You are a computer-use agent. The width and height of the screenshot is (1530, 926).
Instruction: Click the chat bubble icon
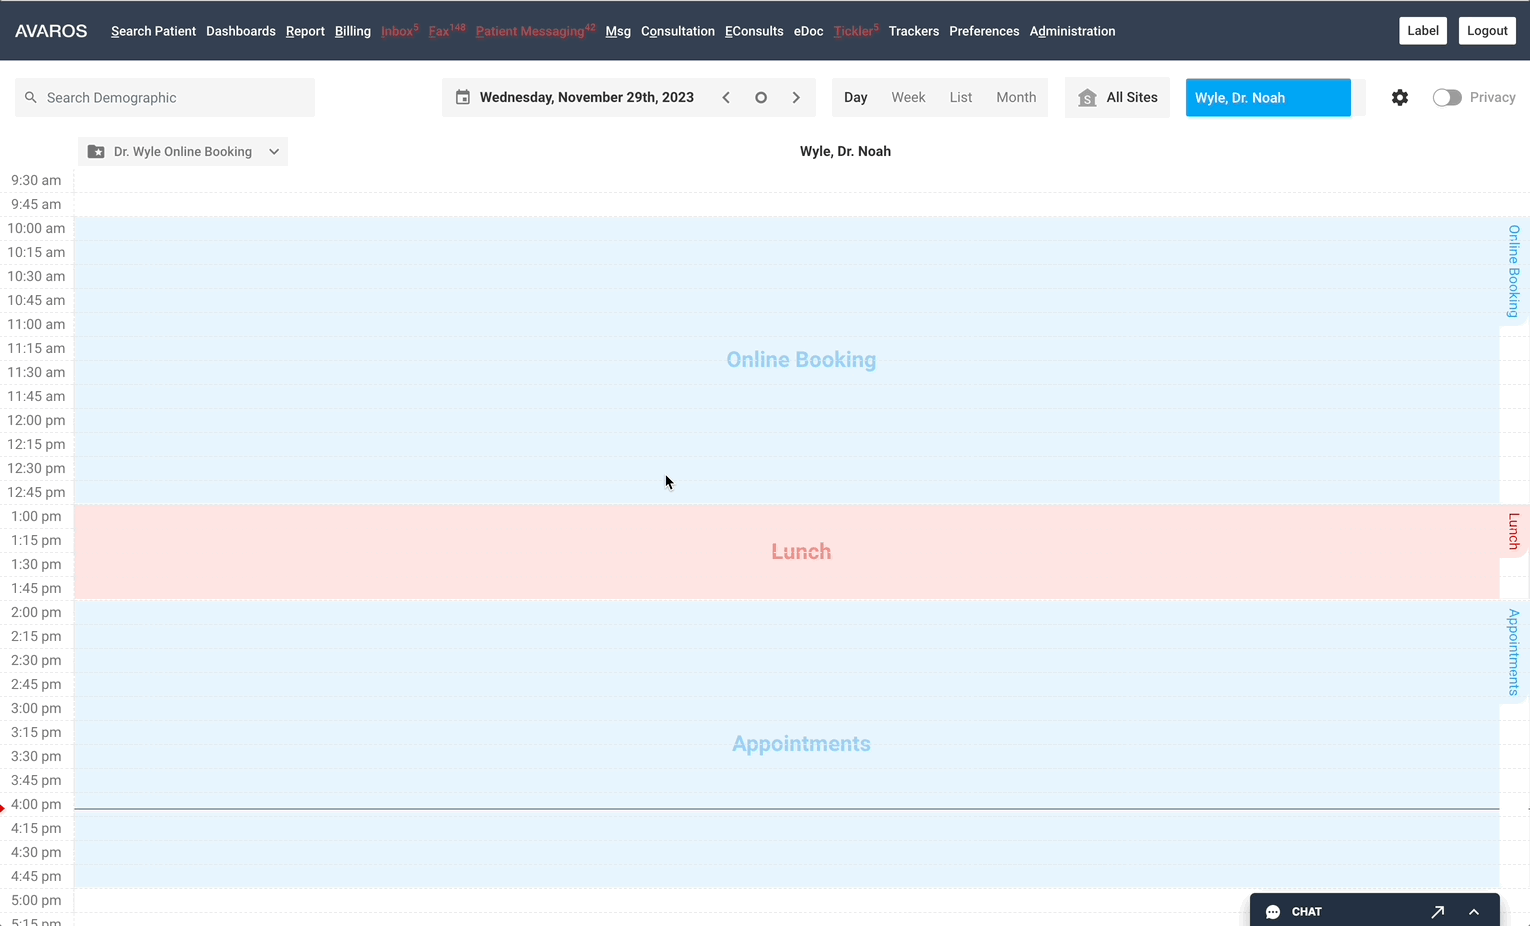tap(1273, 911)
